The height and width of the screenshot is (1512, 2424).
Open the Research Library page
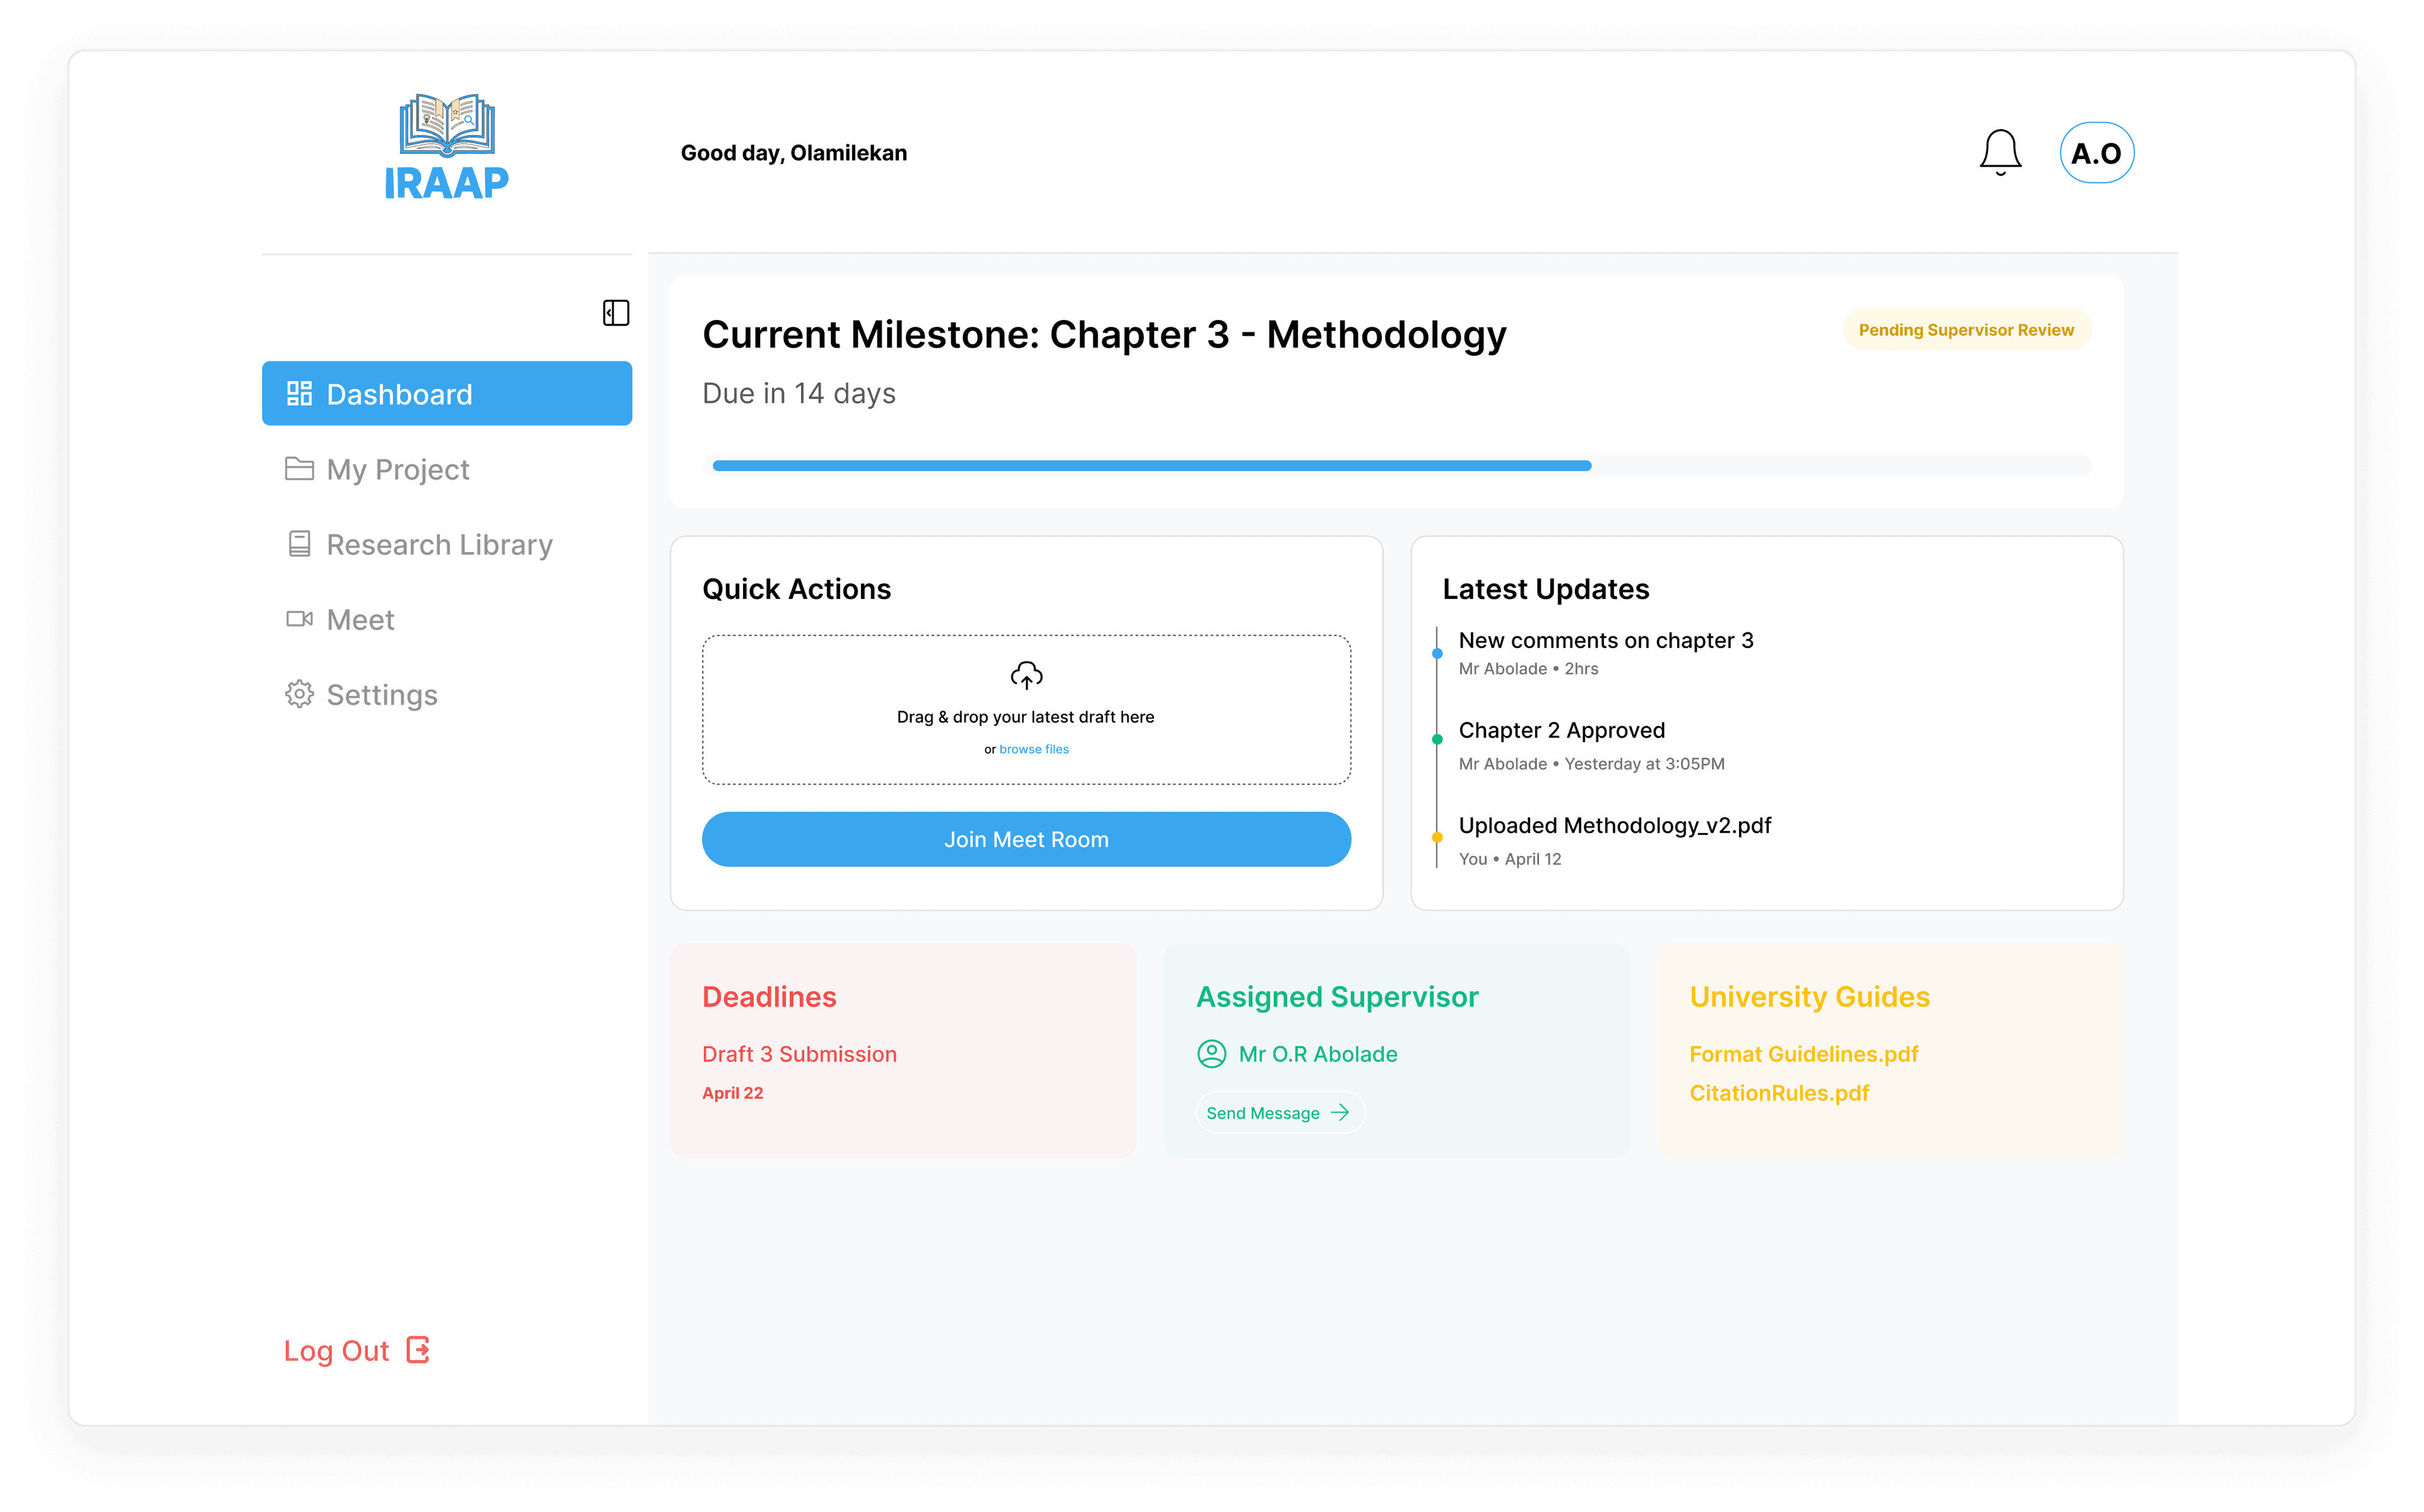[x=447, y=544]
